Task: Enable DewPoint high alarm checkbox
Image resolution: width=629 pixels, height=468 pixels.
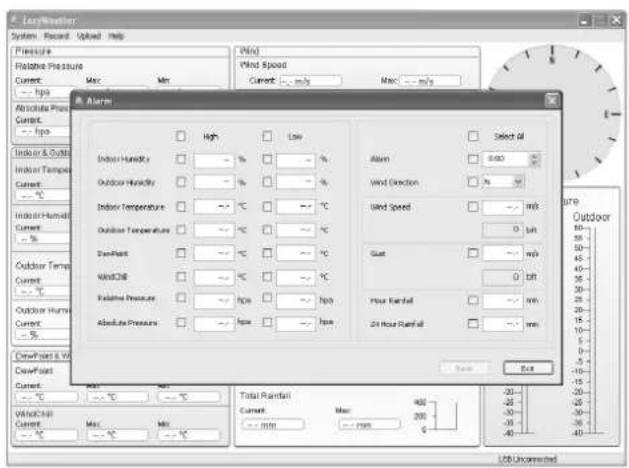Action: coord(181,253)
